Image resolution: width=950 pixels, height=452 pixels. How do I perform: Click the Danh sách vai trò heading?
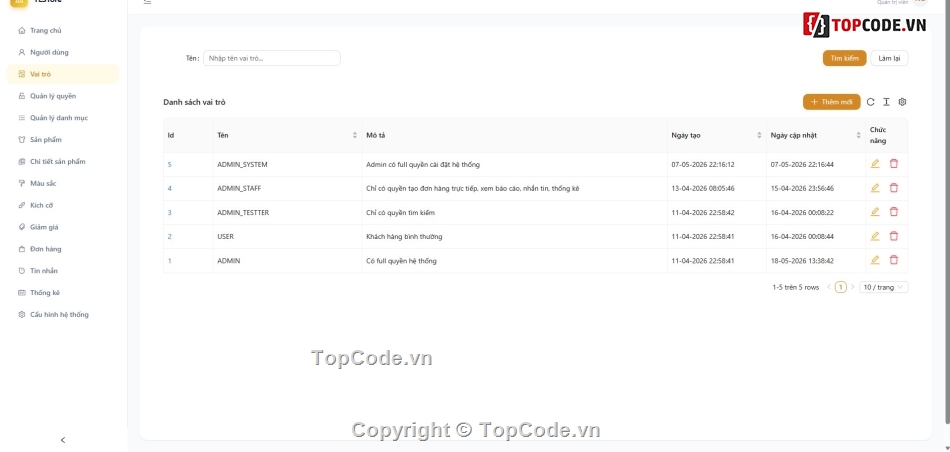pos(194,102)
